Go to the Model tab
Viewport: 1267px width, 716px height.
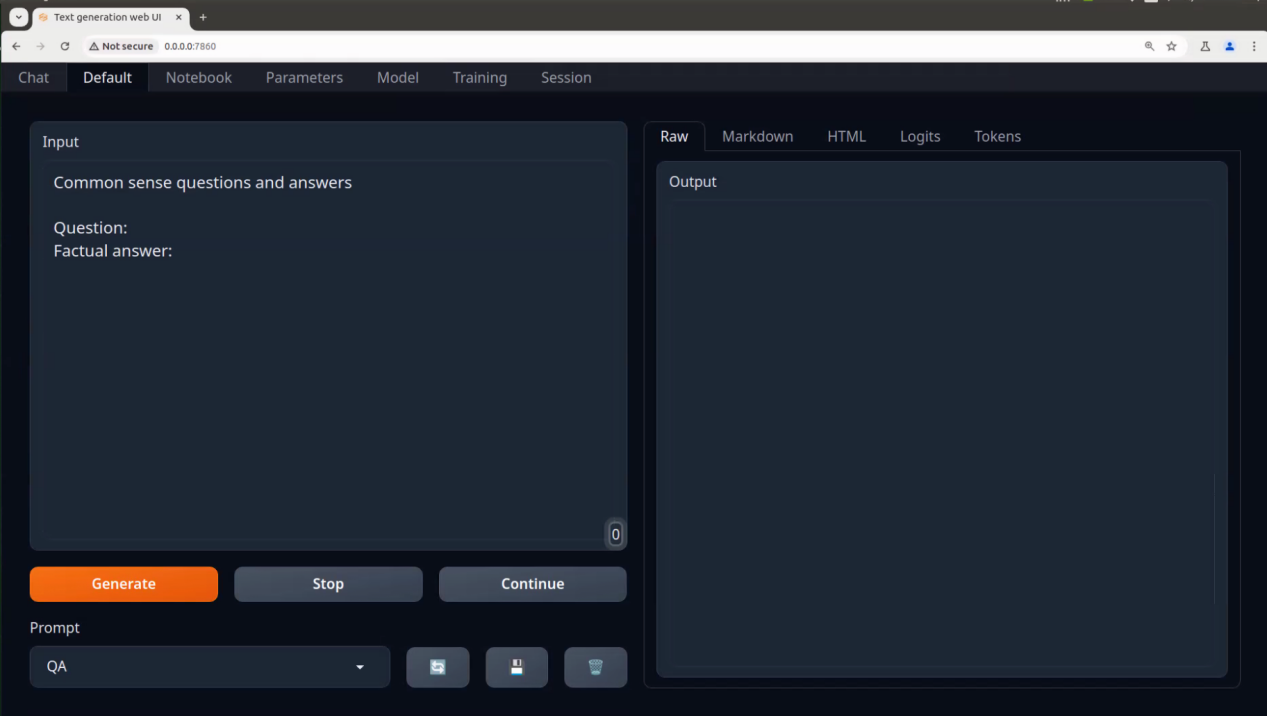[x=398, y=77]
